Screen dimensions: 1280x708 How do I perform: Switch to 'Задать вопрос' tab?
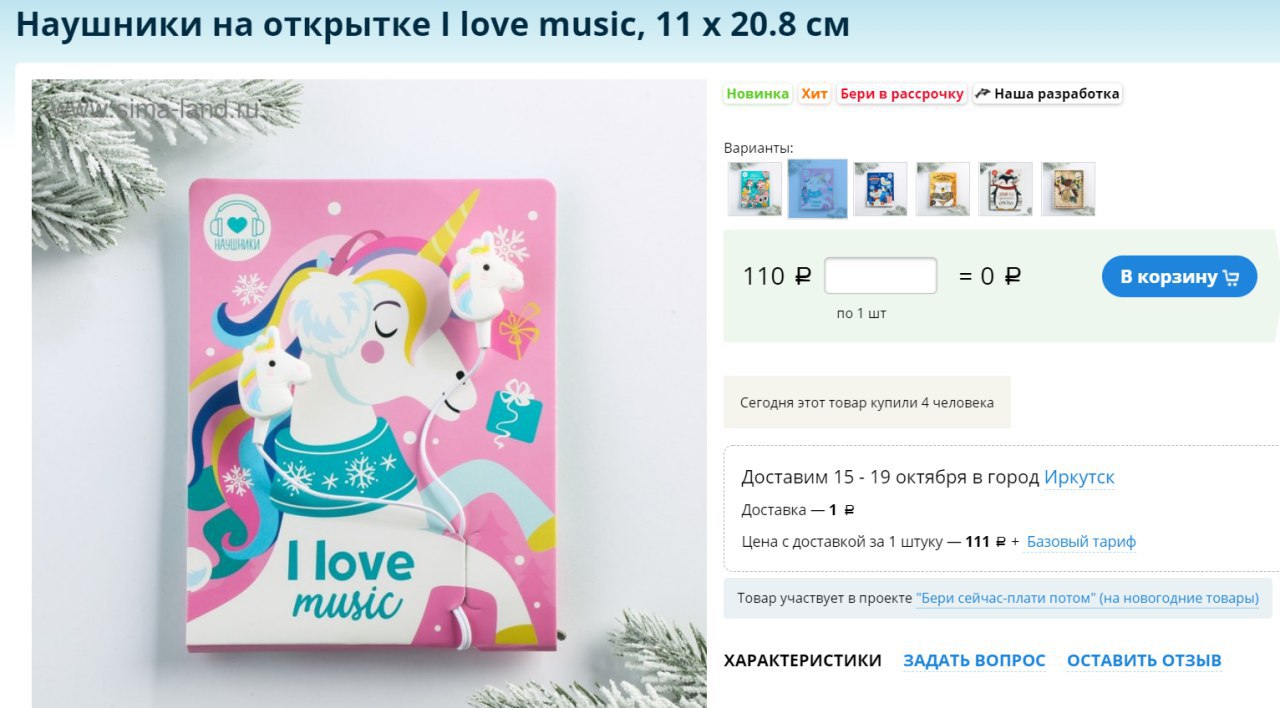974,660
